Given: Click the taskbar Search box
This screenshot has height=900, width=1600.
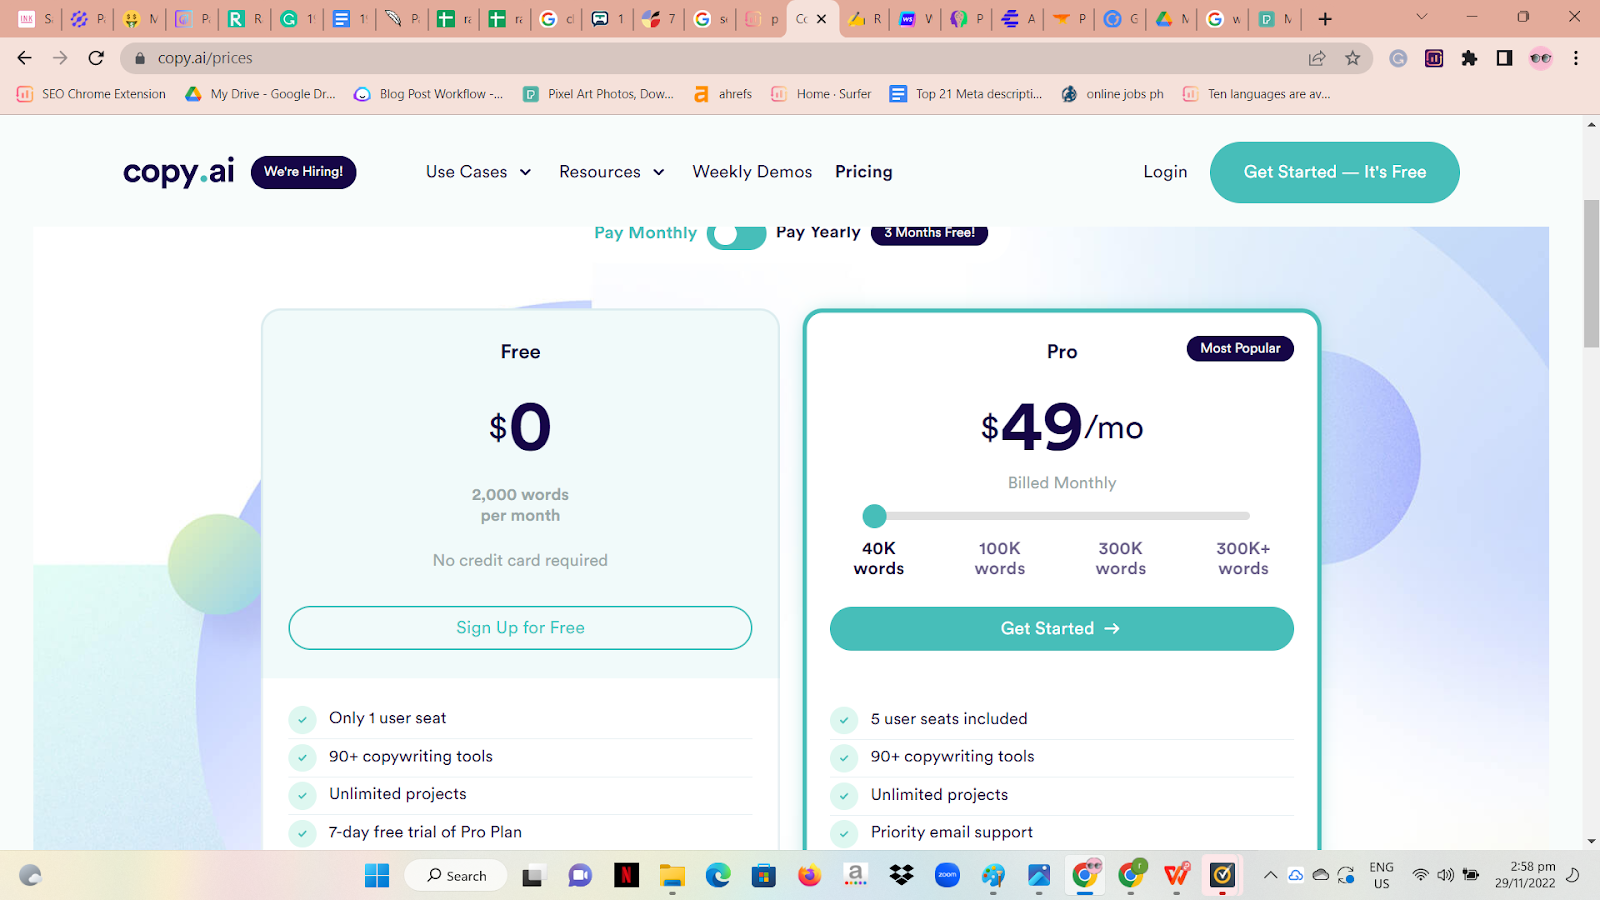Looking at the screenshot, I should pos(456,876).
